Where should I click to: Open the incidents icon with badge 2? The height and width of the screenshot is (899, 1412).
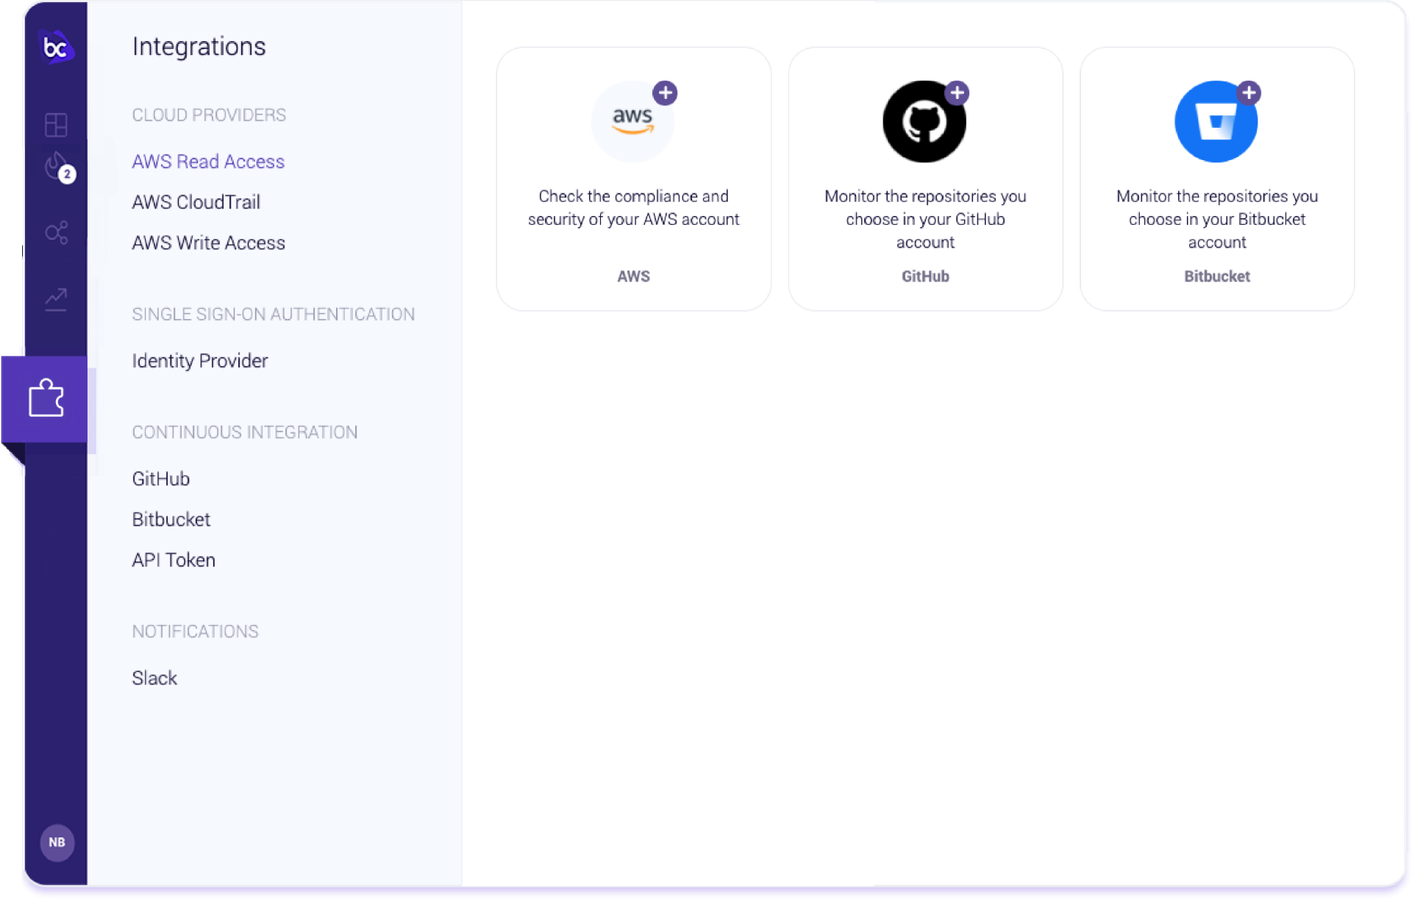coord(58,167)
